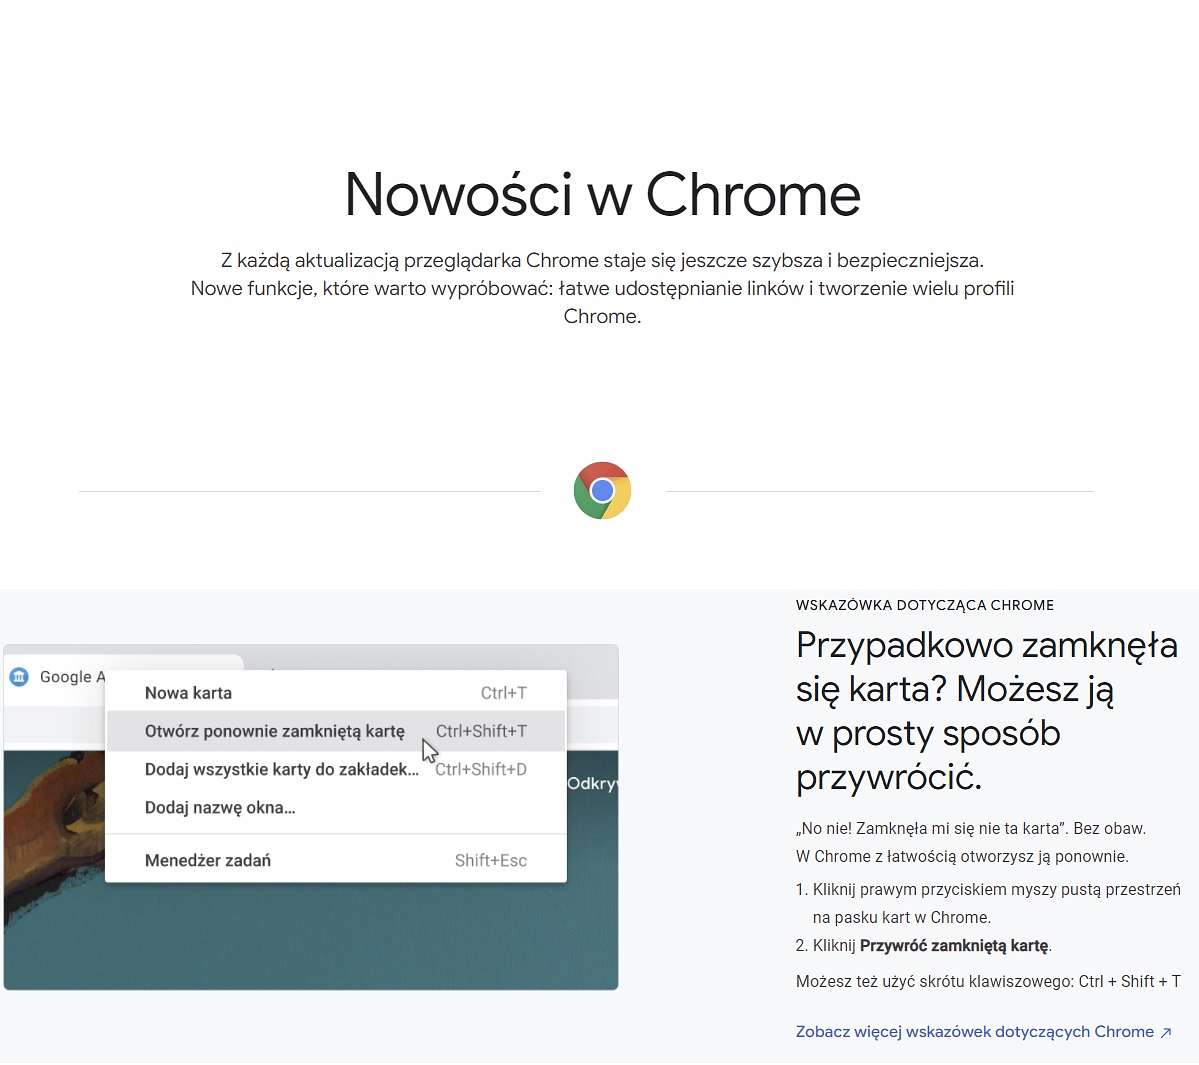This screenshot has width=1199, height=1065.
Task: Select Dodaj wszystkie karty do zakładek… entry
Action: click(x=336, y=769)
